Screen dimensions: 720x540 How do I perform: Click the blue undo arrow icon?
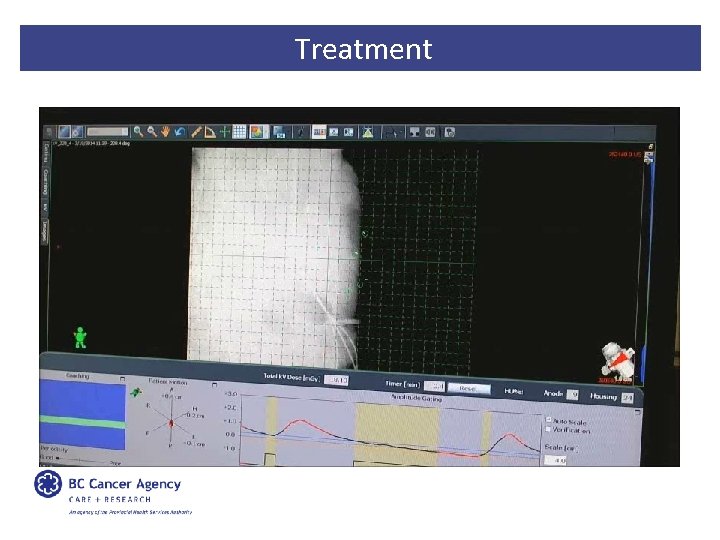pos(180,132)
